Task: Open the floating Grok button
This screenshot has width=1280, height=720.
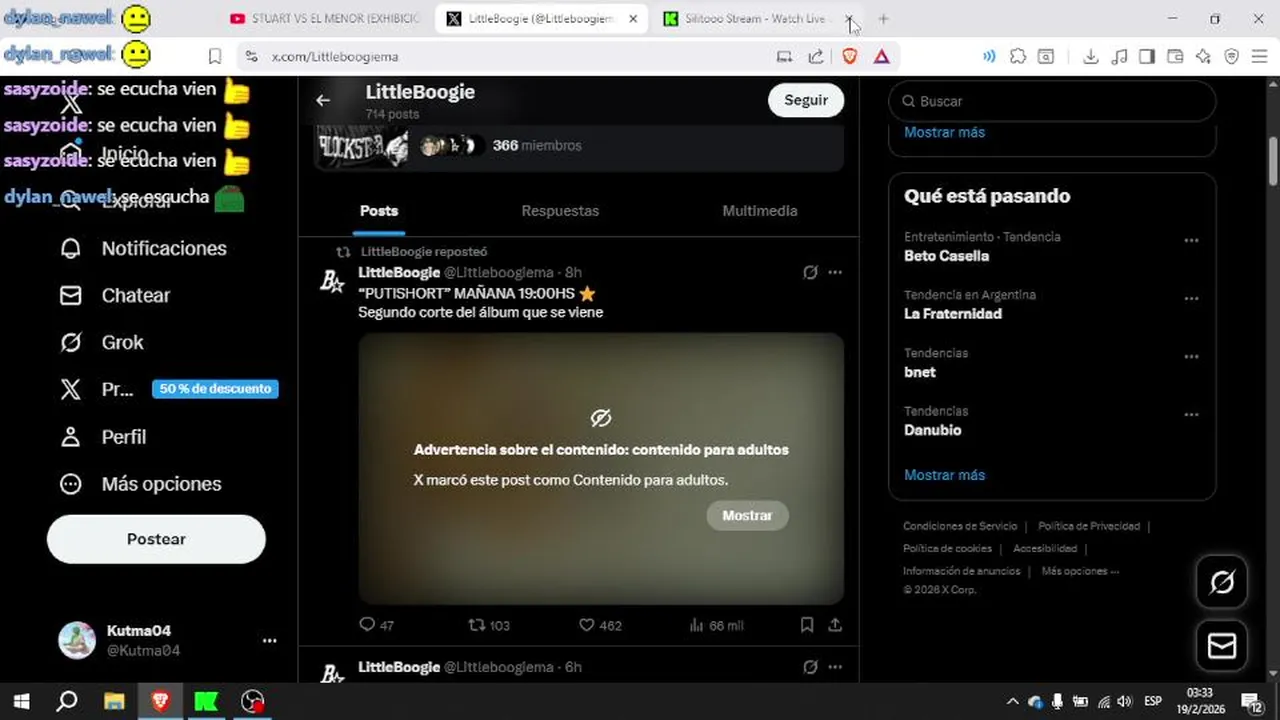Action: click(x=1222, y=582)
